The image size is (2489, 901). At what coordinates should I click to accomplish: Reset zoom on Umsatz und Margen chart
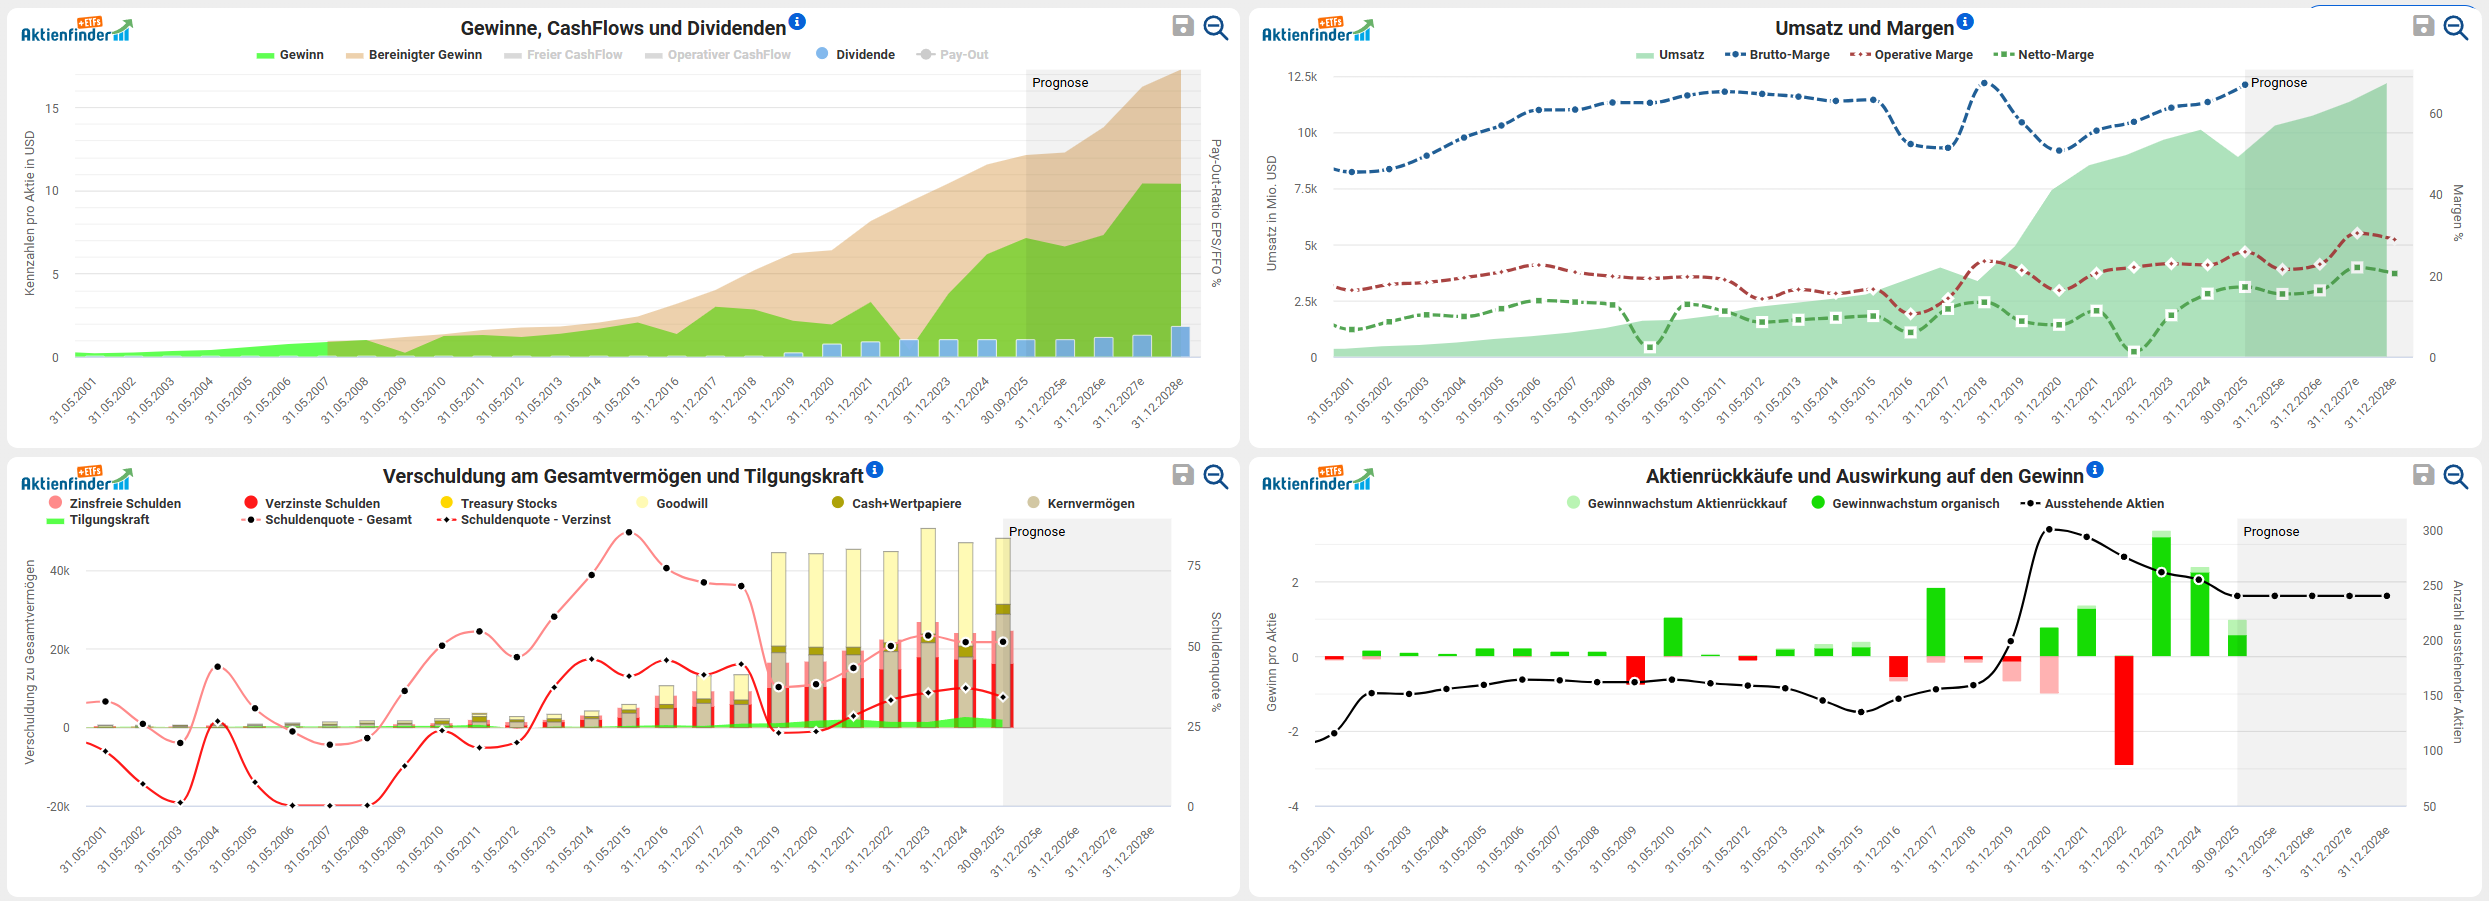tap(2456, 27)
